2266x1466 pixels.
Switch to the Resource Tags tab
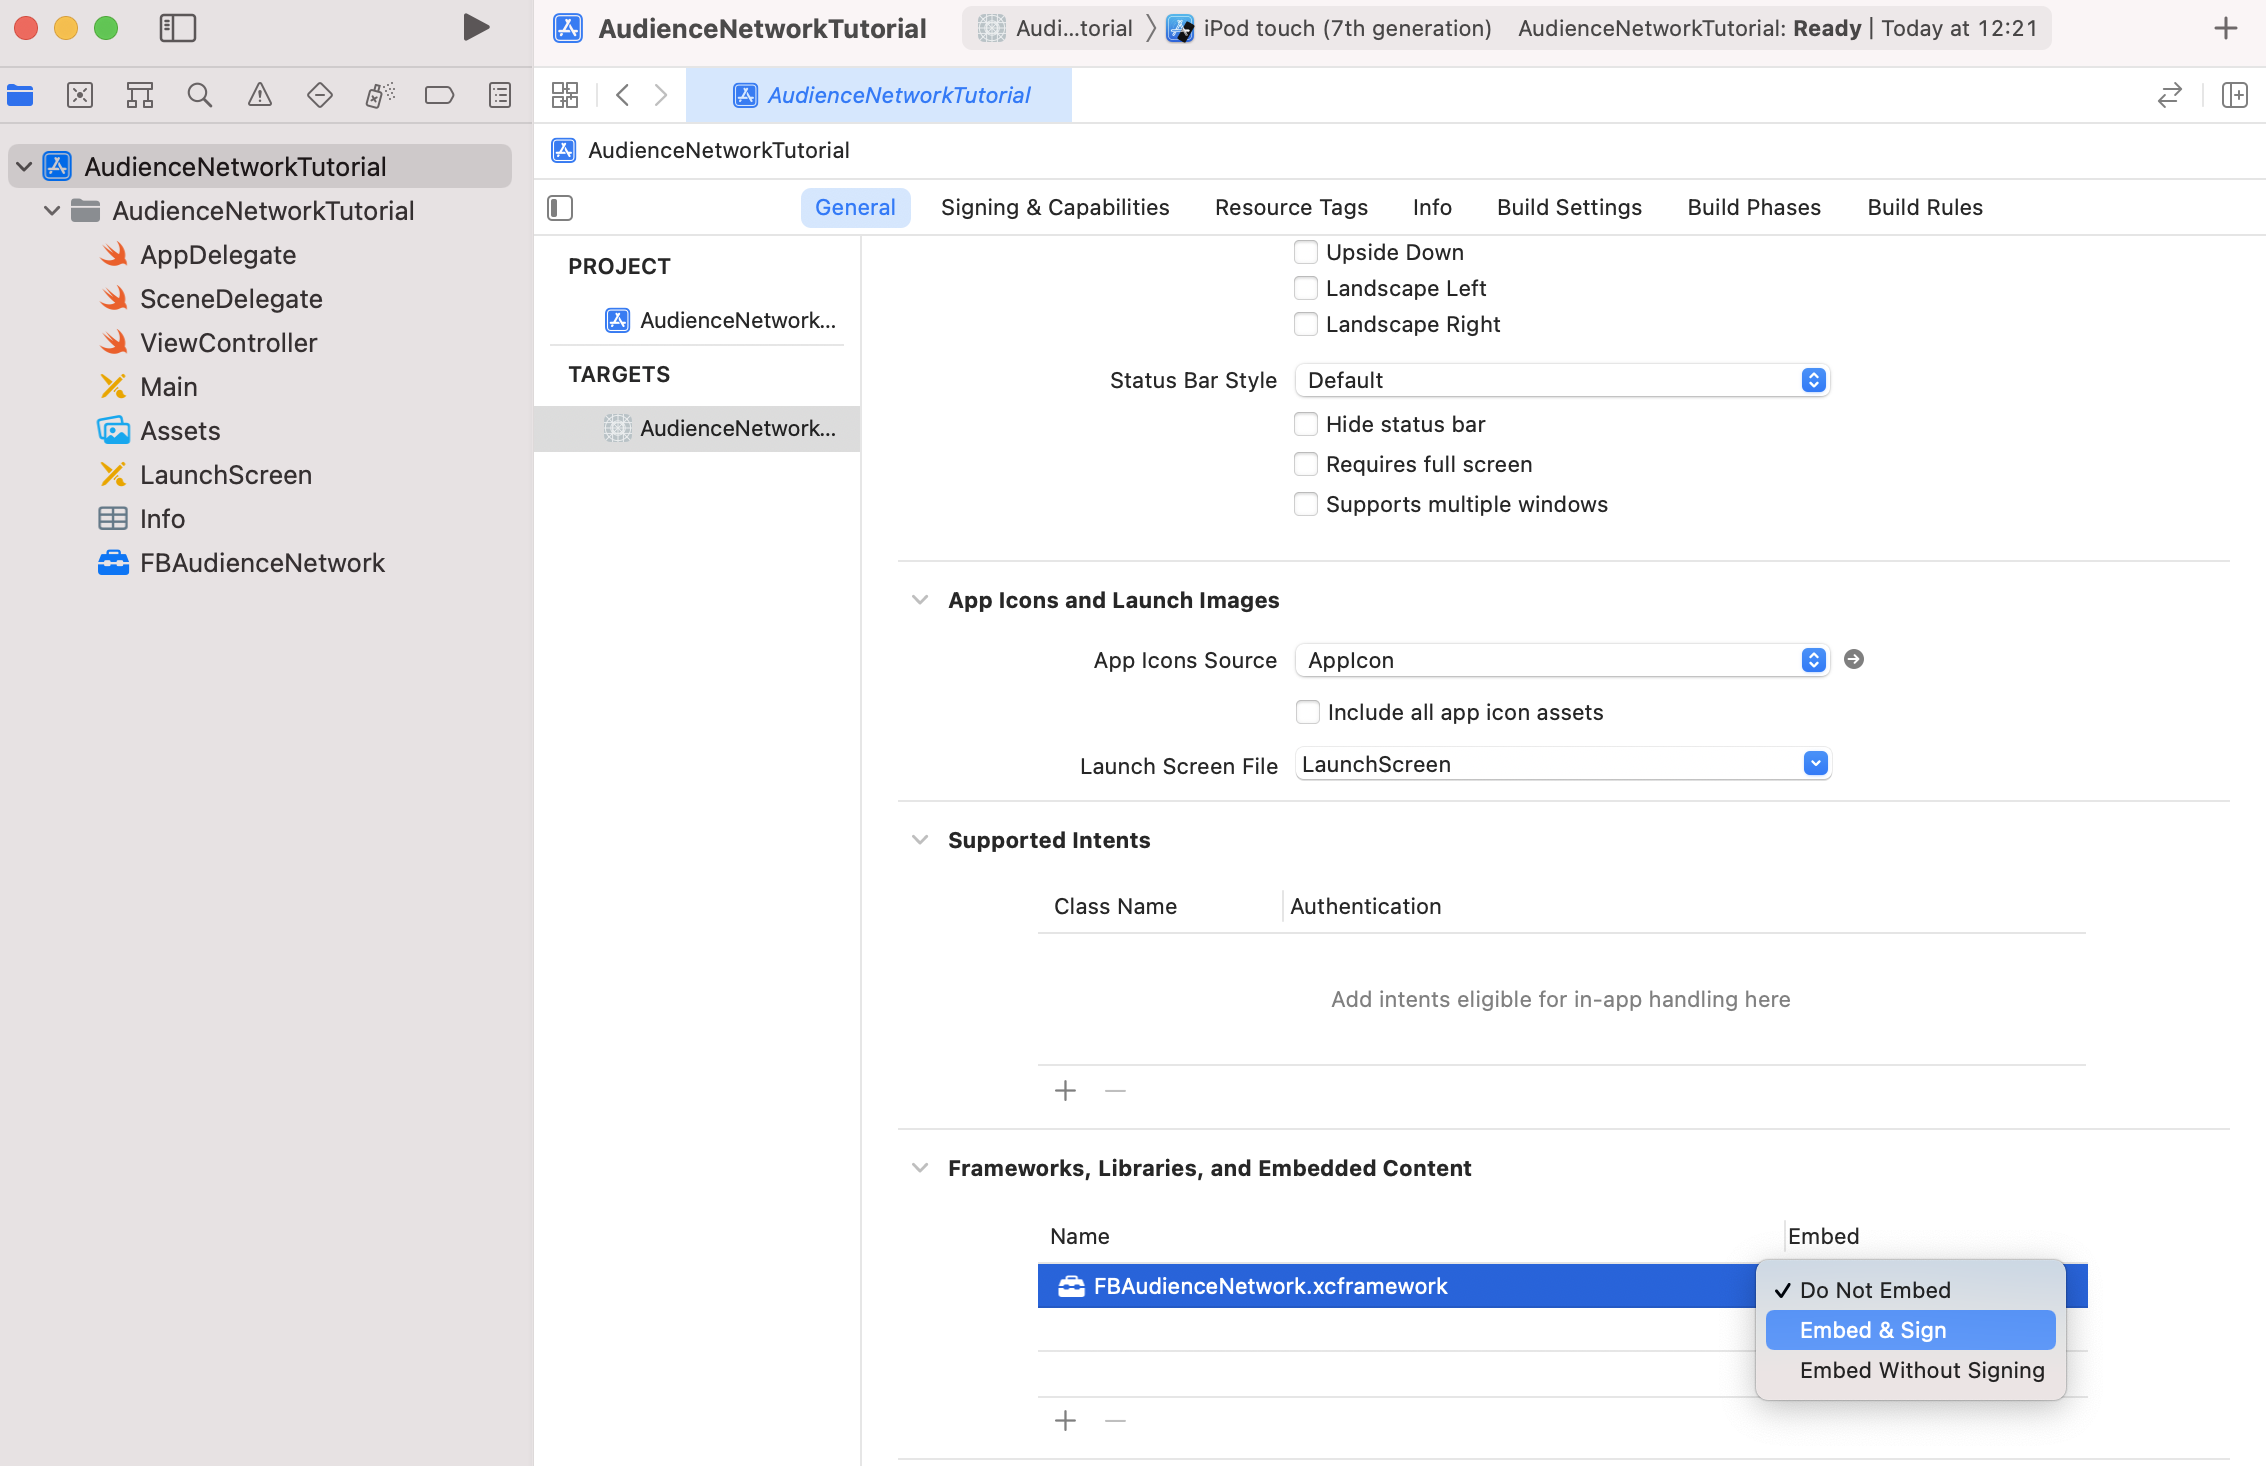pos(1291,207)
